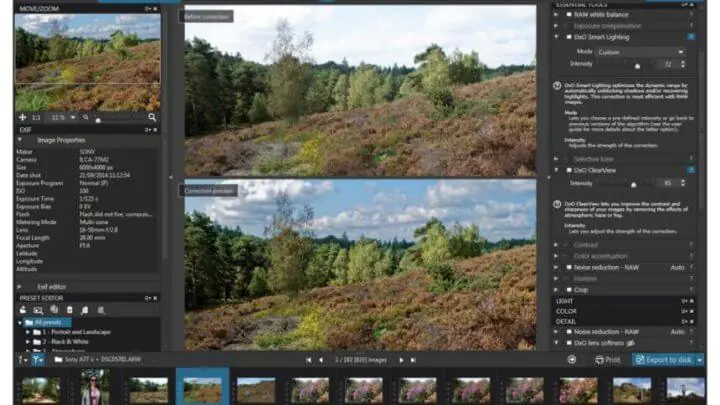Click the large zoom-in magnifier icon
Viewport: 720px width, 405px height.
(x=152, y=117)
